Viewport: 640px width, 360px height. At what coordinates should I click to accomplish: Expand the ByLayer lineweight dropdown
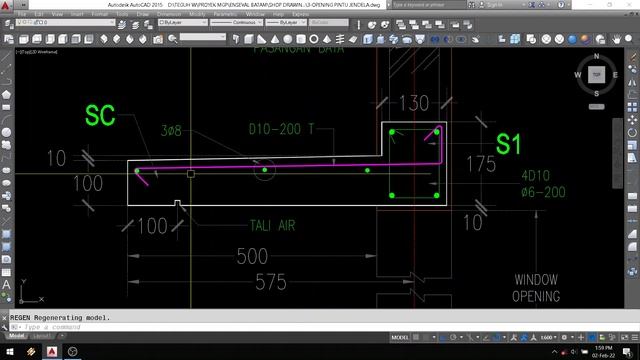point(303,22)
